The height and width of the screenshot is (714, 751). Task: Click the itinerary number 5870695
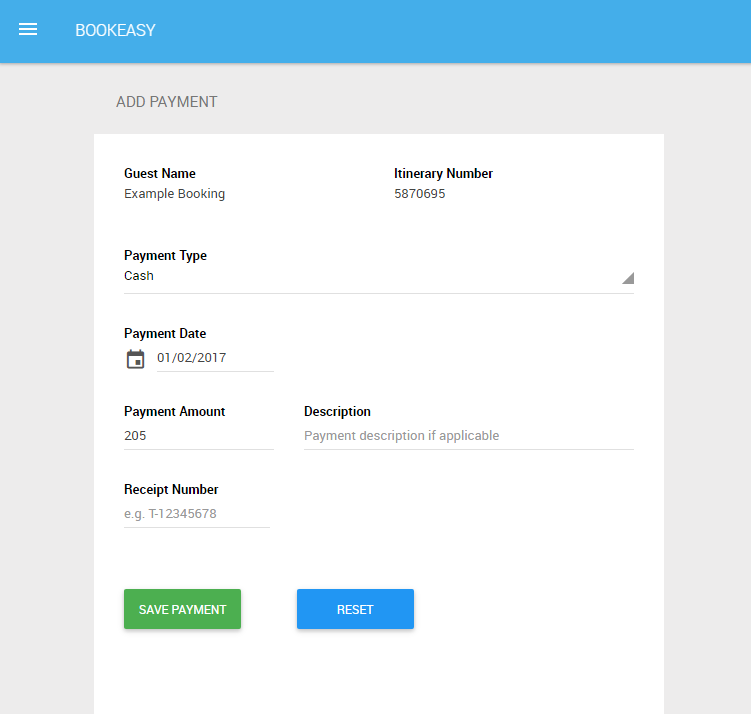tap(420, 193)
